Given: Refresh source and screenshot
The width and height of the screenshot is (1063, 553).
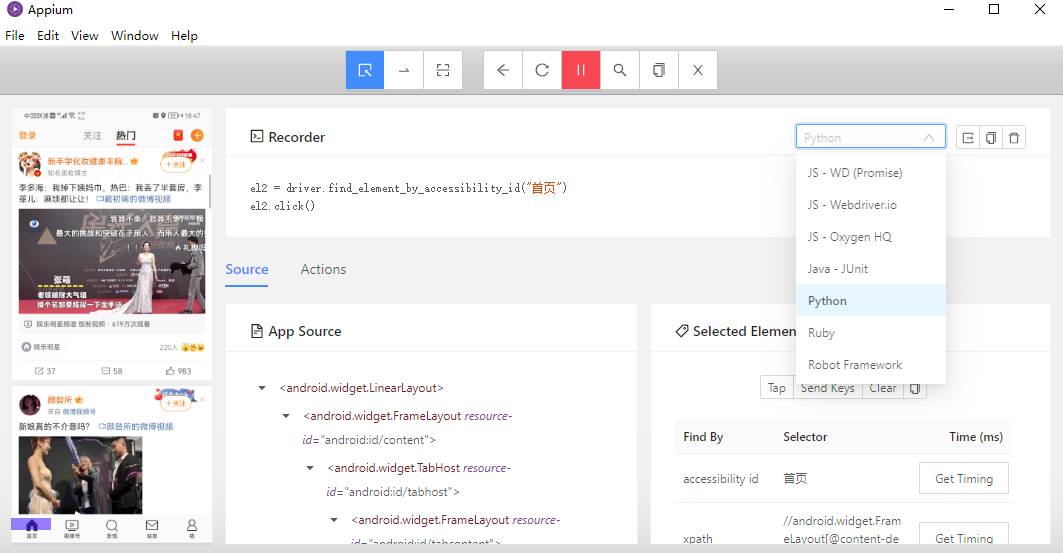Looking at the screenshot, I should [x=542, y=70].
